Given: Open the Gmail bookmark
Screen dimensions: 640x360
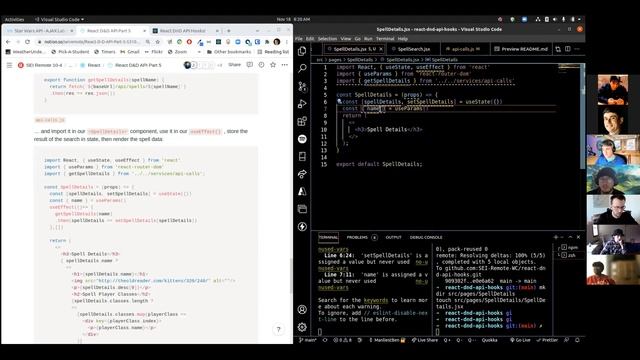Looking at the screenshot, I should click(x=130, y=52).
